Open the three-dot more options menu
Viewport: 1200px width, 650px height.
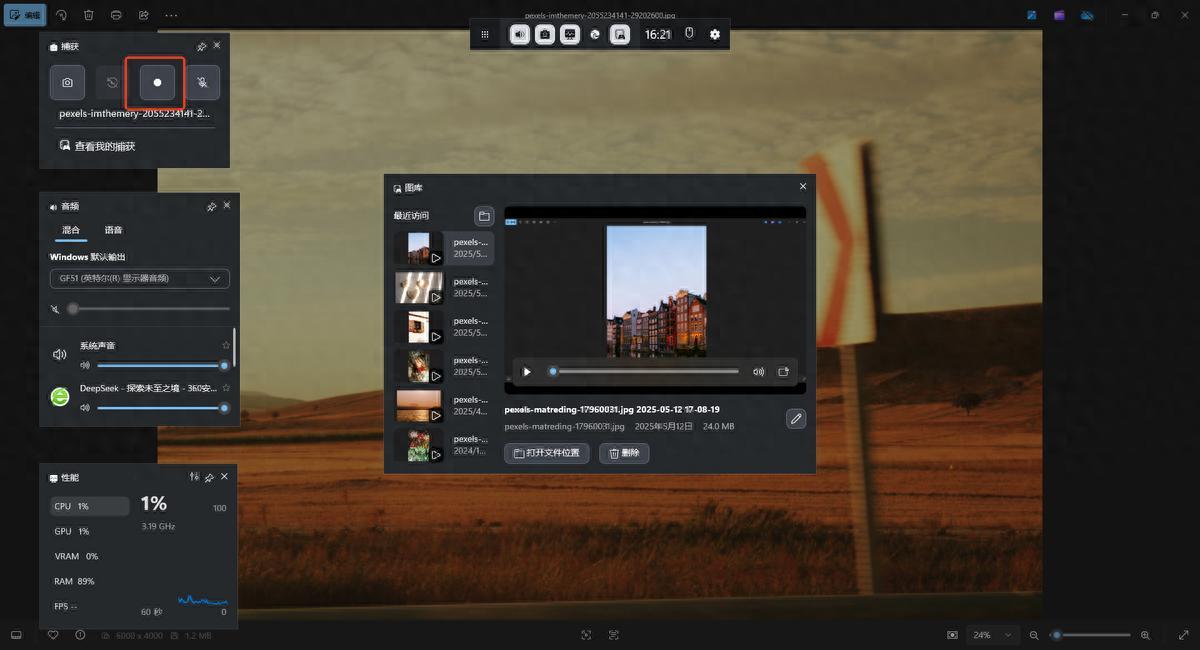pyautogui.click(x=171, y=15)
